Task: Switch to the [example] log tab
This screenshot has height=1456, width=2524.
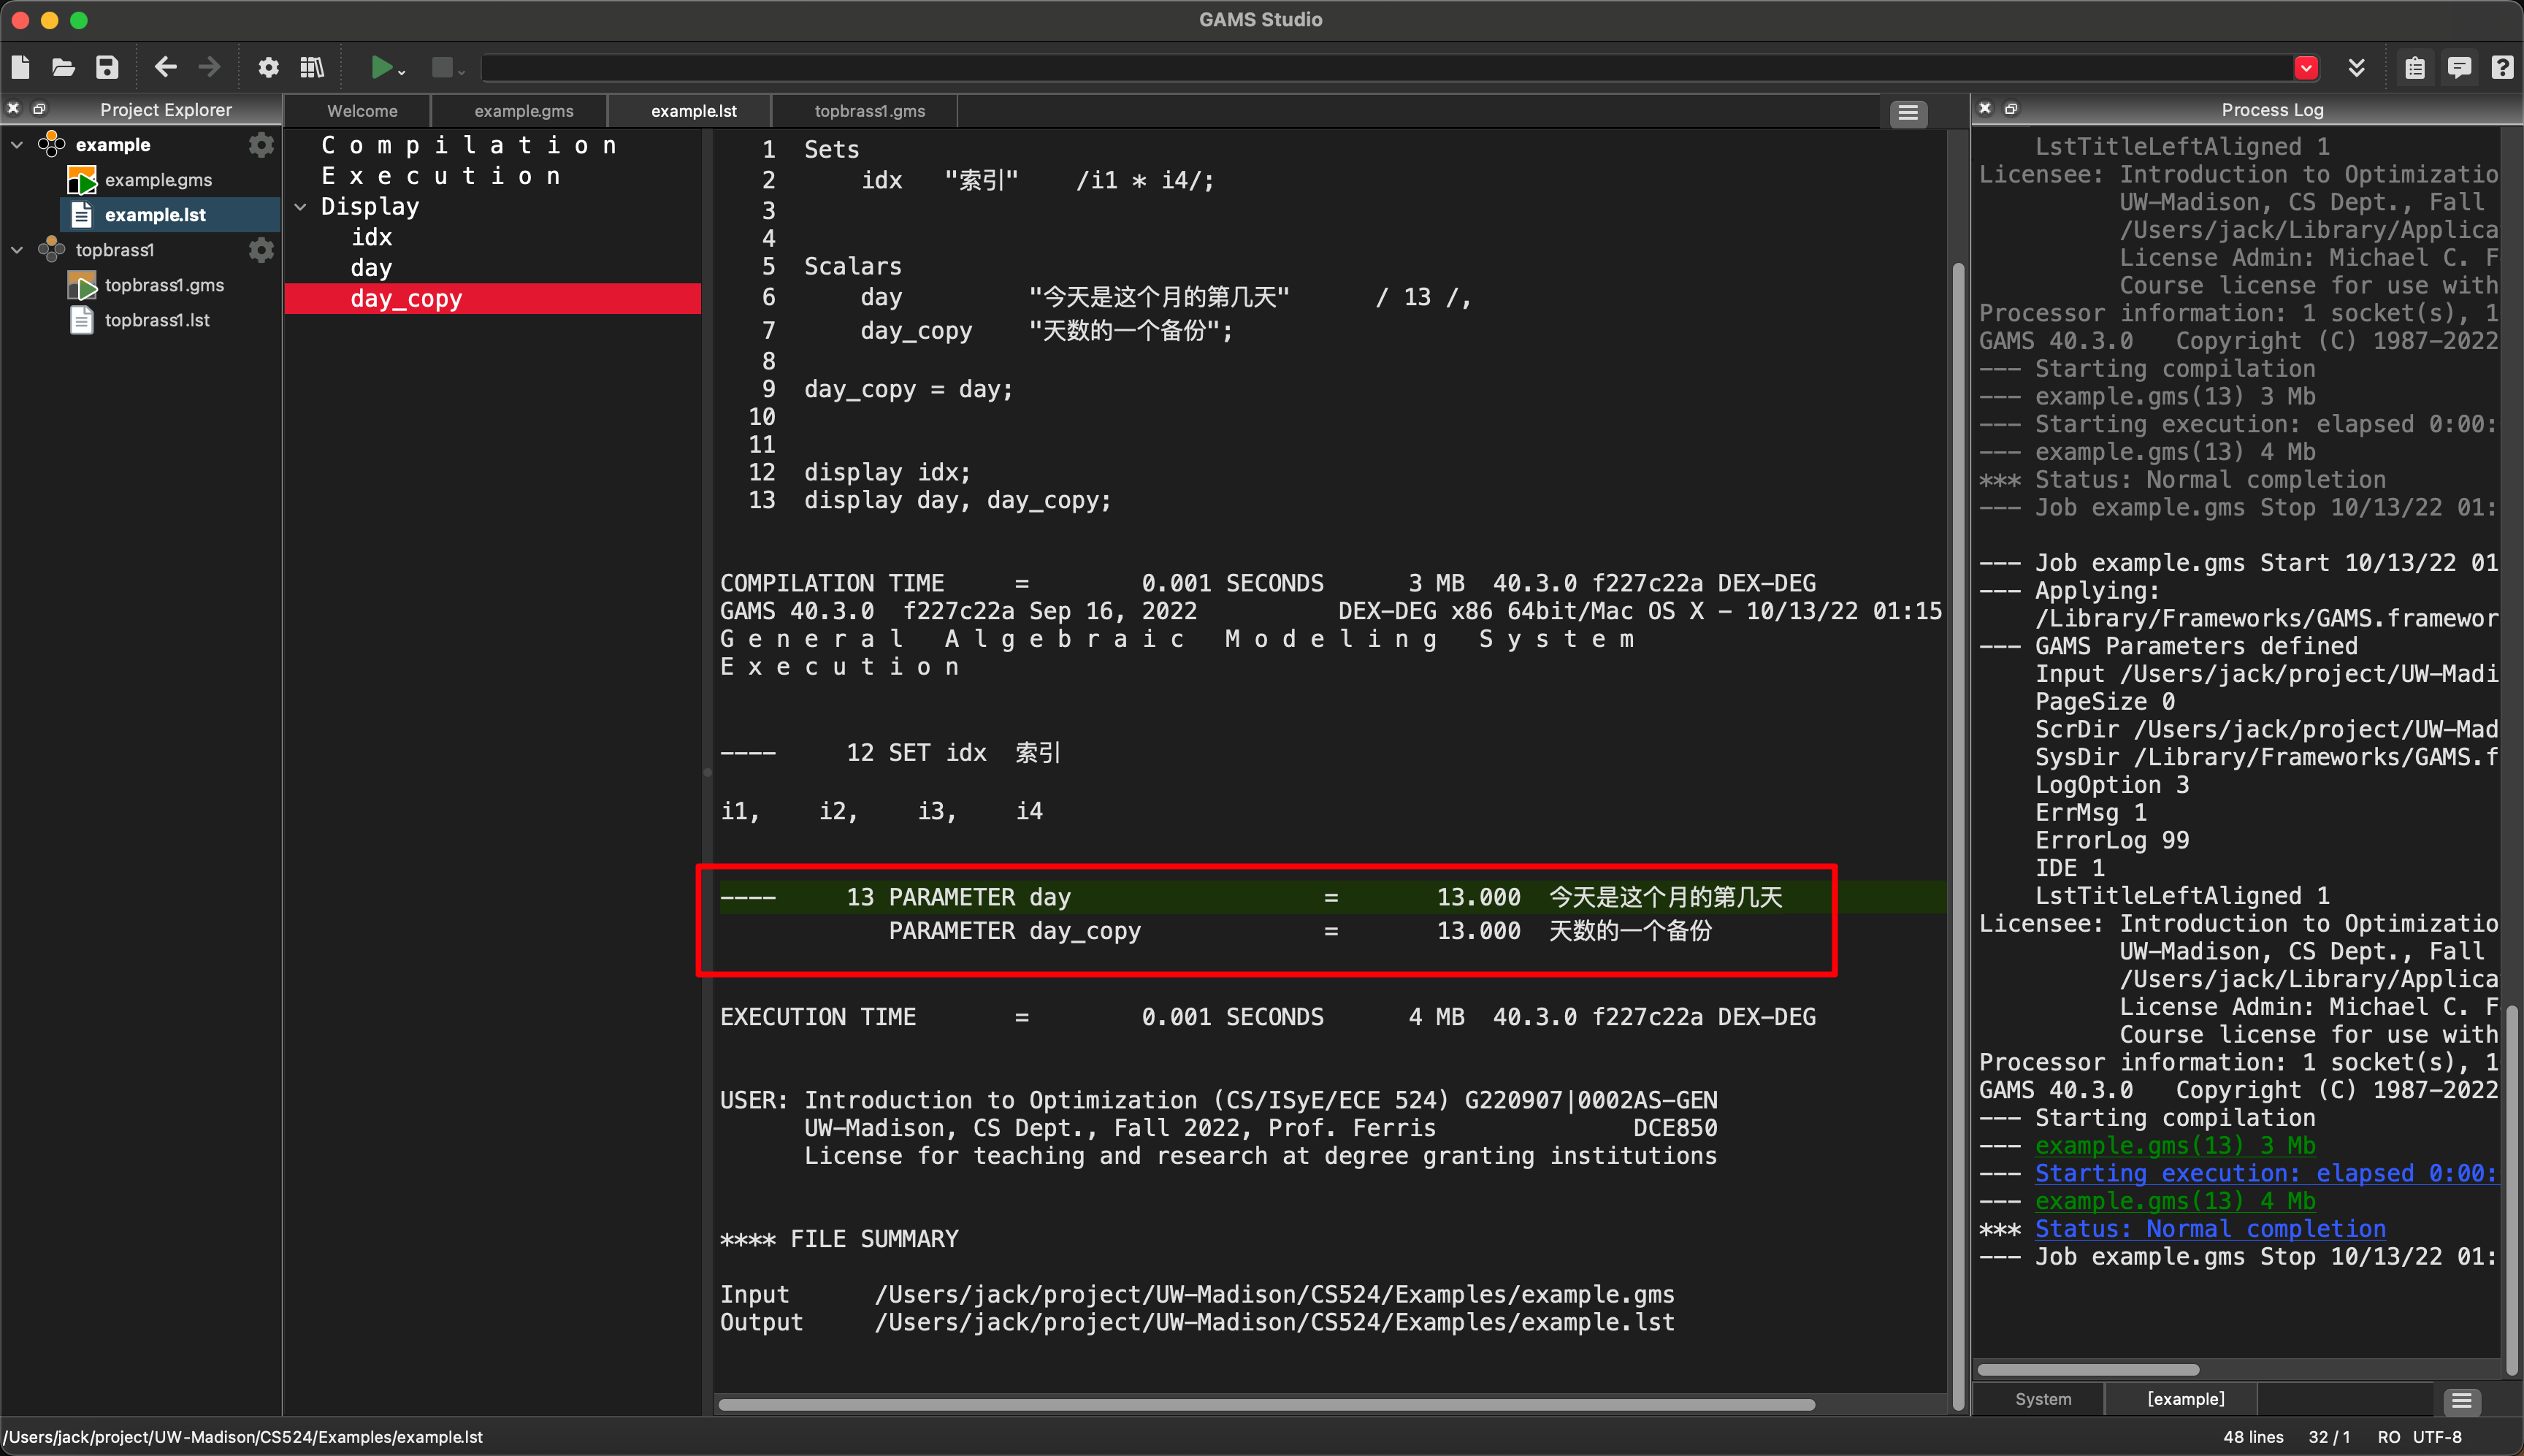Action: point(2185,1399)
